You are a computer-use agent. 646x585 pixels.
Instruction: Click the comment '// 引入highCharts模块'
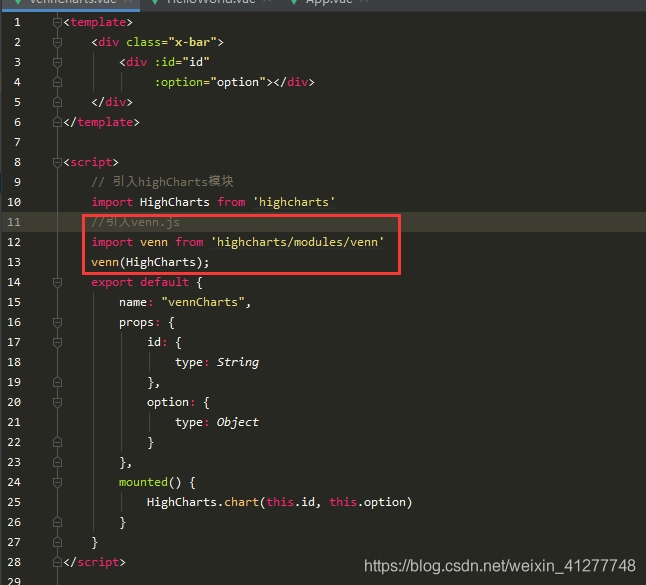pyautogui.click(x=162, y=182)
